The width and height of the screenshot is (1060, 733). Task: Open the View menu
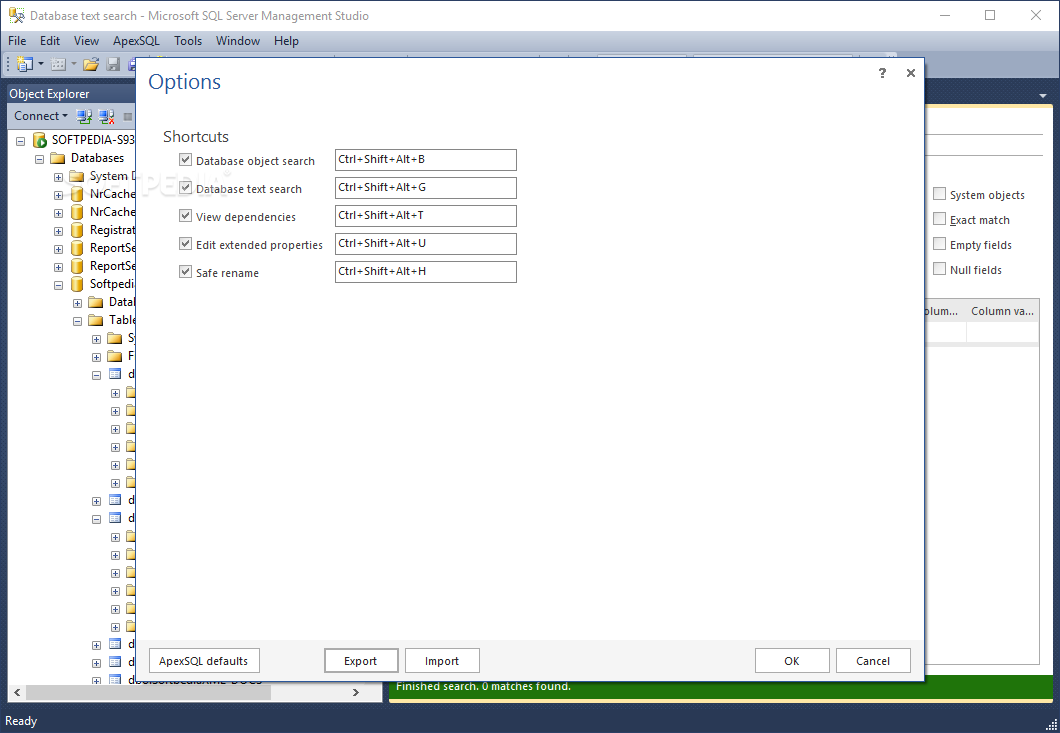86,41
